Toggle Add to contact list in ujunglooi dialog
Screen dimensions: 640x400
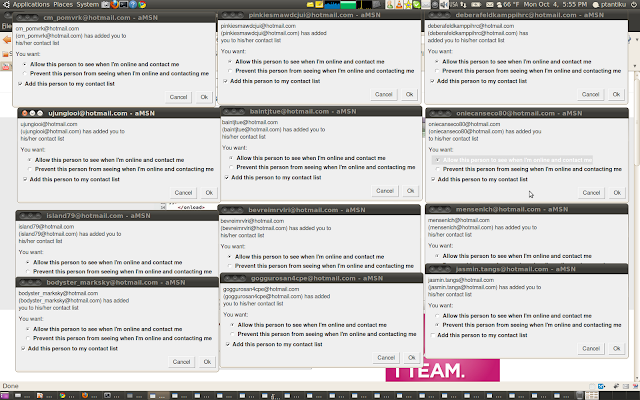[x=25, y=180]
